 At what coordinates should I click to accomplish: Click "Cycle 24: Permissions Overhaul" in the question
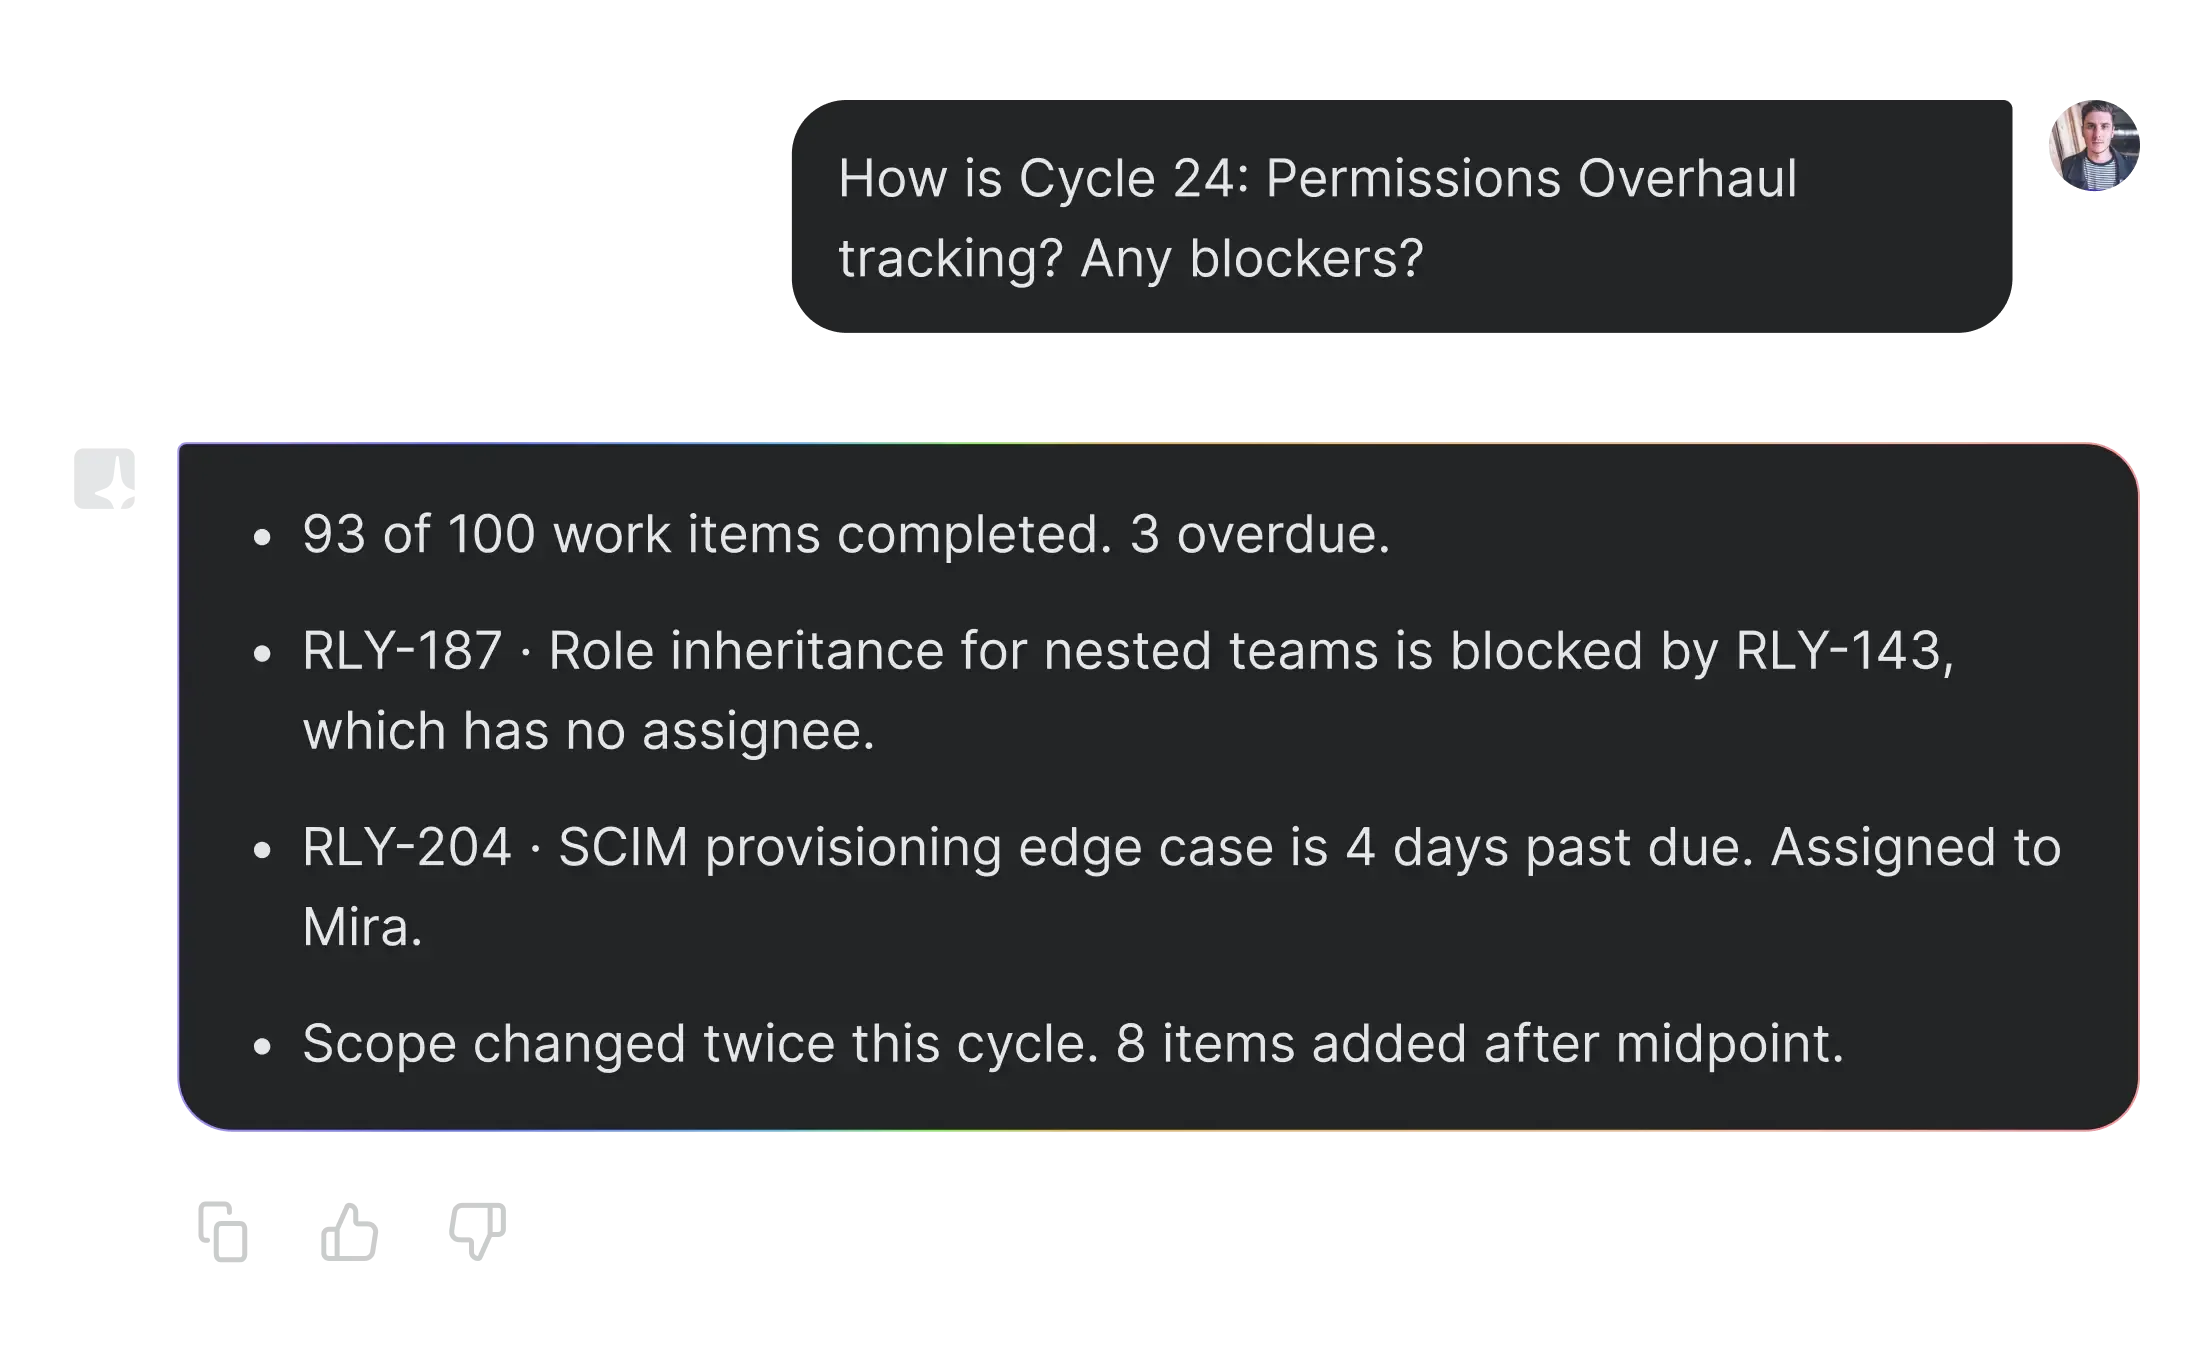1407,179
